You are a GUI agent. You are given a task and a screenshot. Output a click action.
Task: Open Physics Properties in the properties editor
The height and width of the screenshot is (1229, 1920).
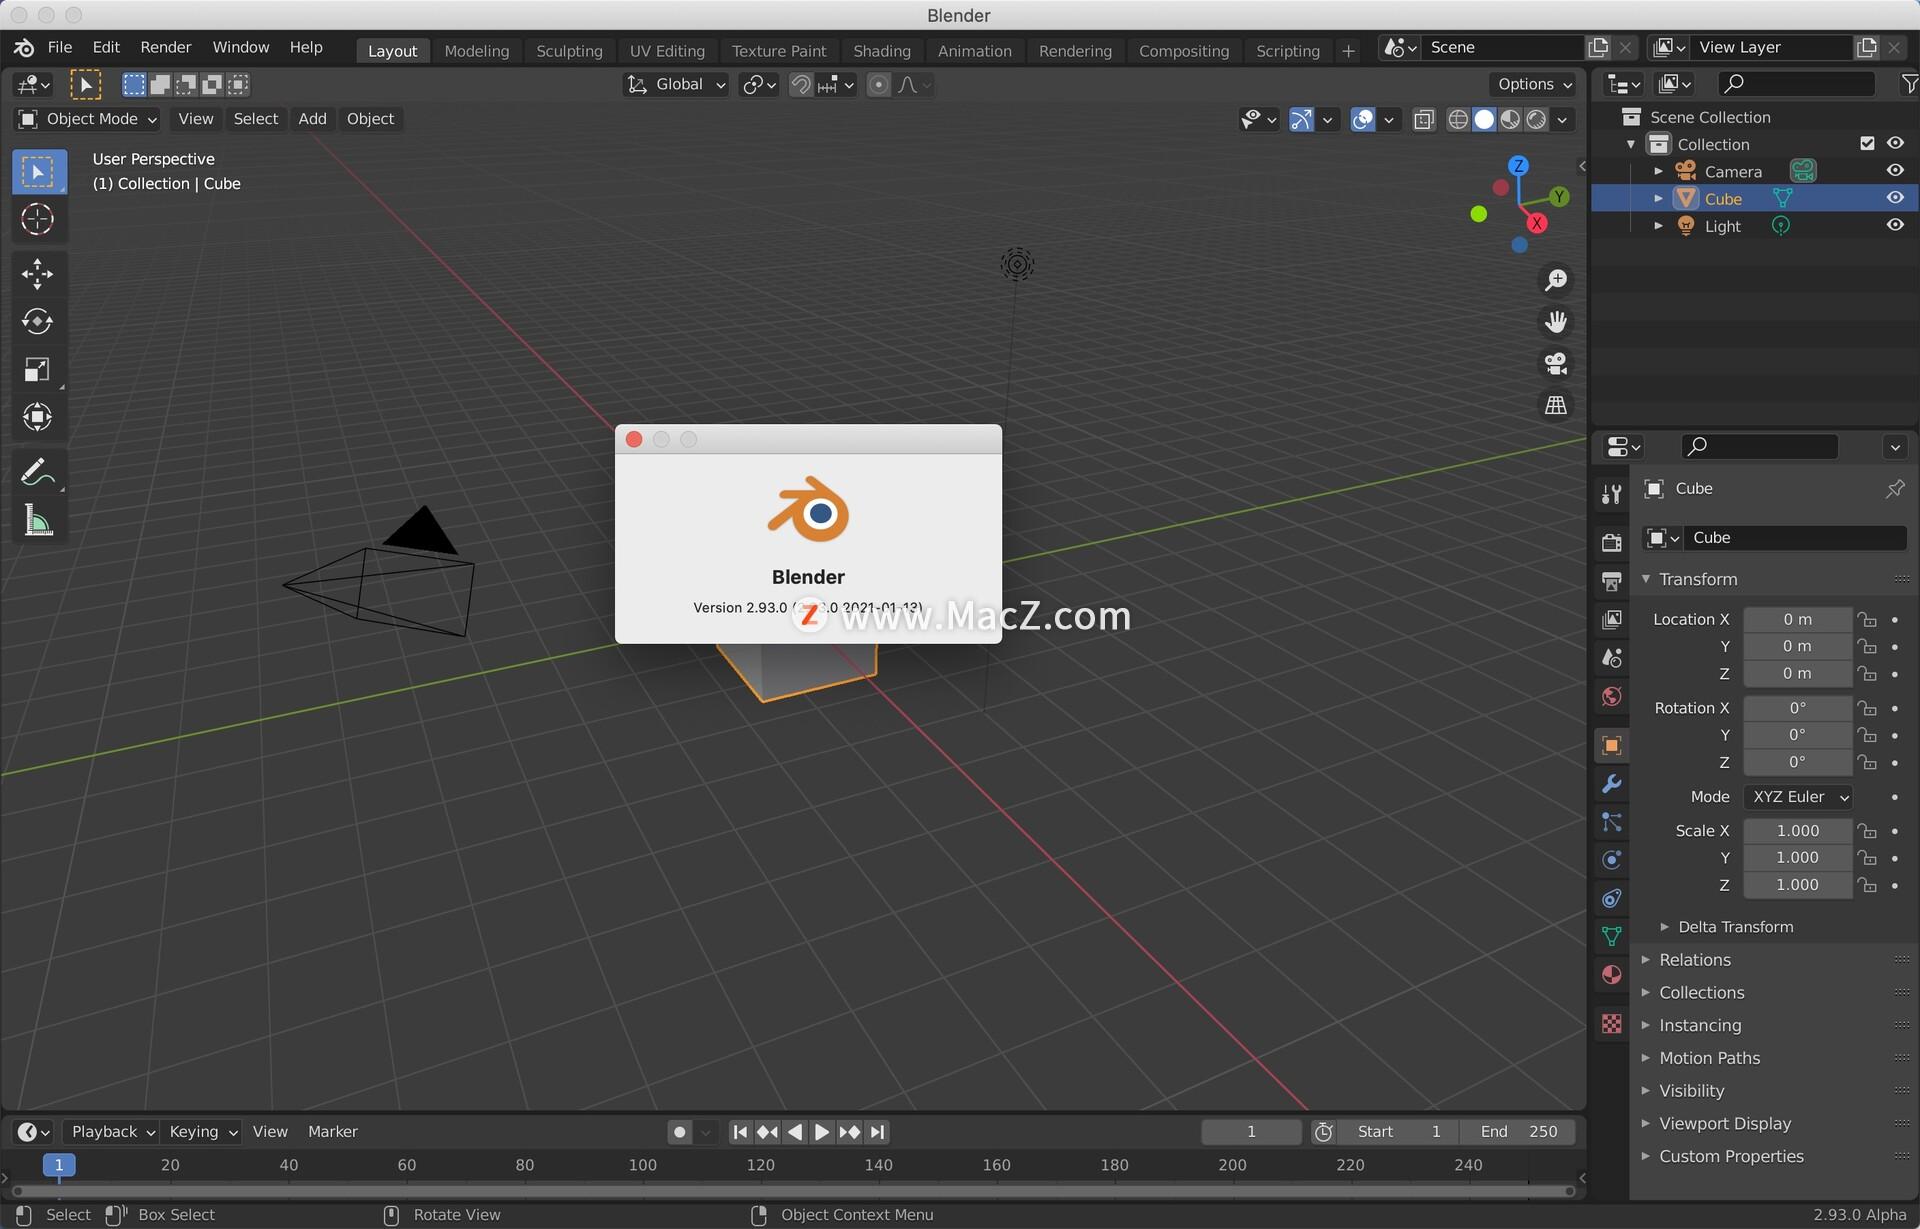pos(1610,860)
